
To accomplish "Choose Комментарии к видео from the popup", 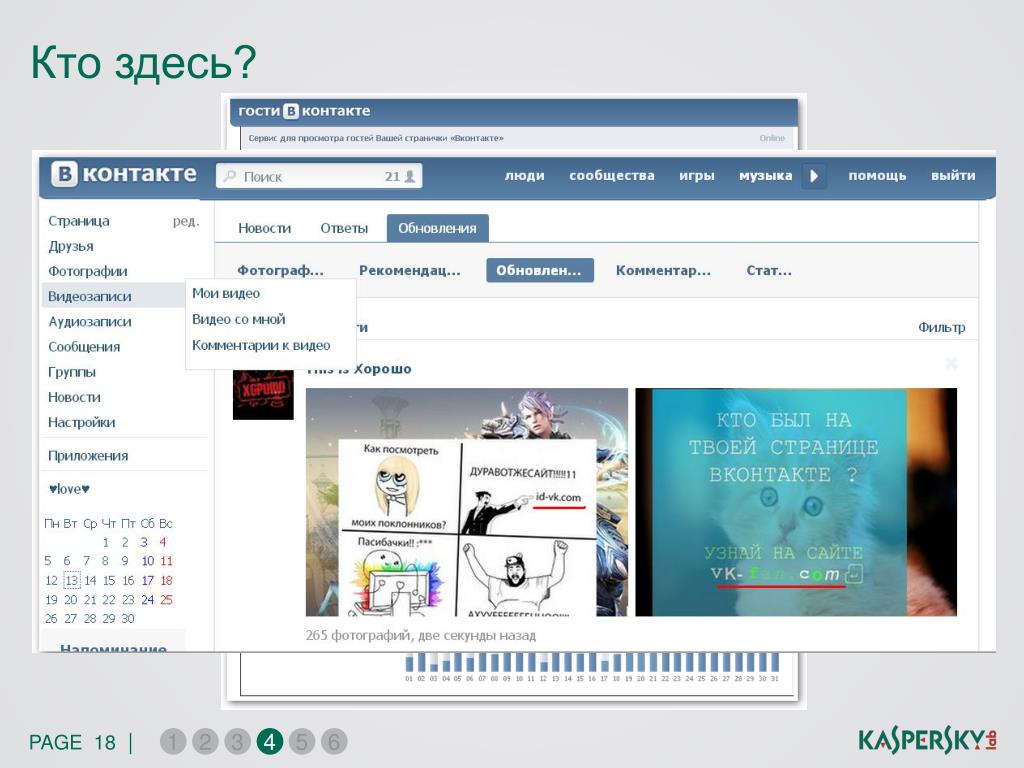I will pos(261,345).
